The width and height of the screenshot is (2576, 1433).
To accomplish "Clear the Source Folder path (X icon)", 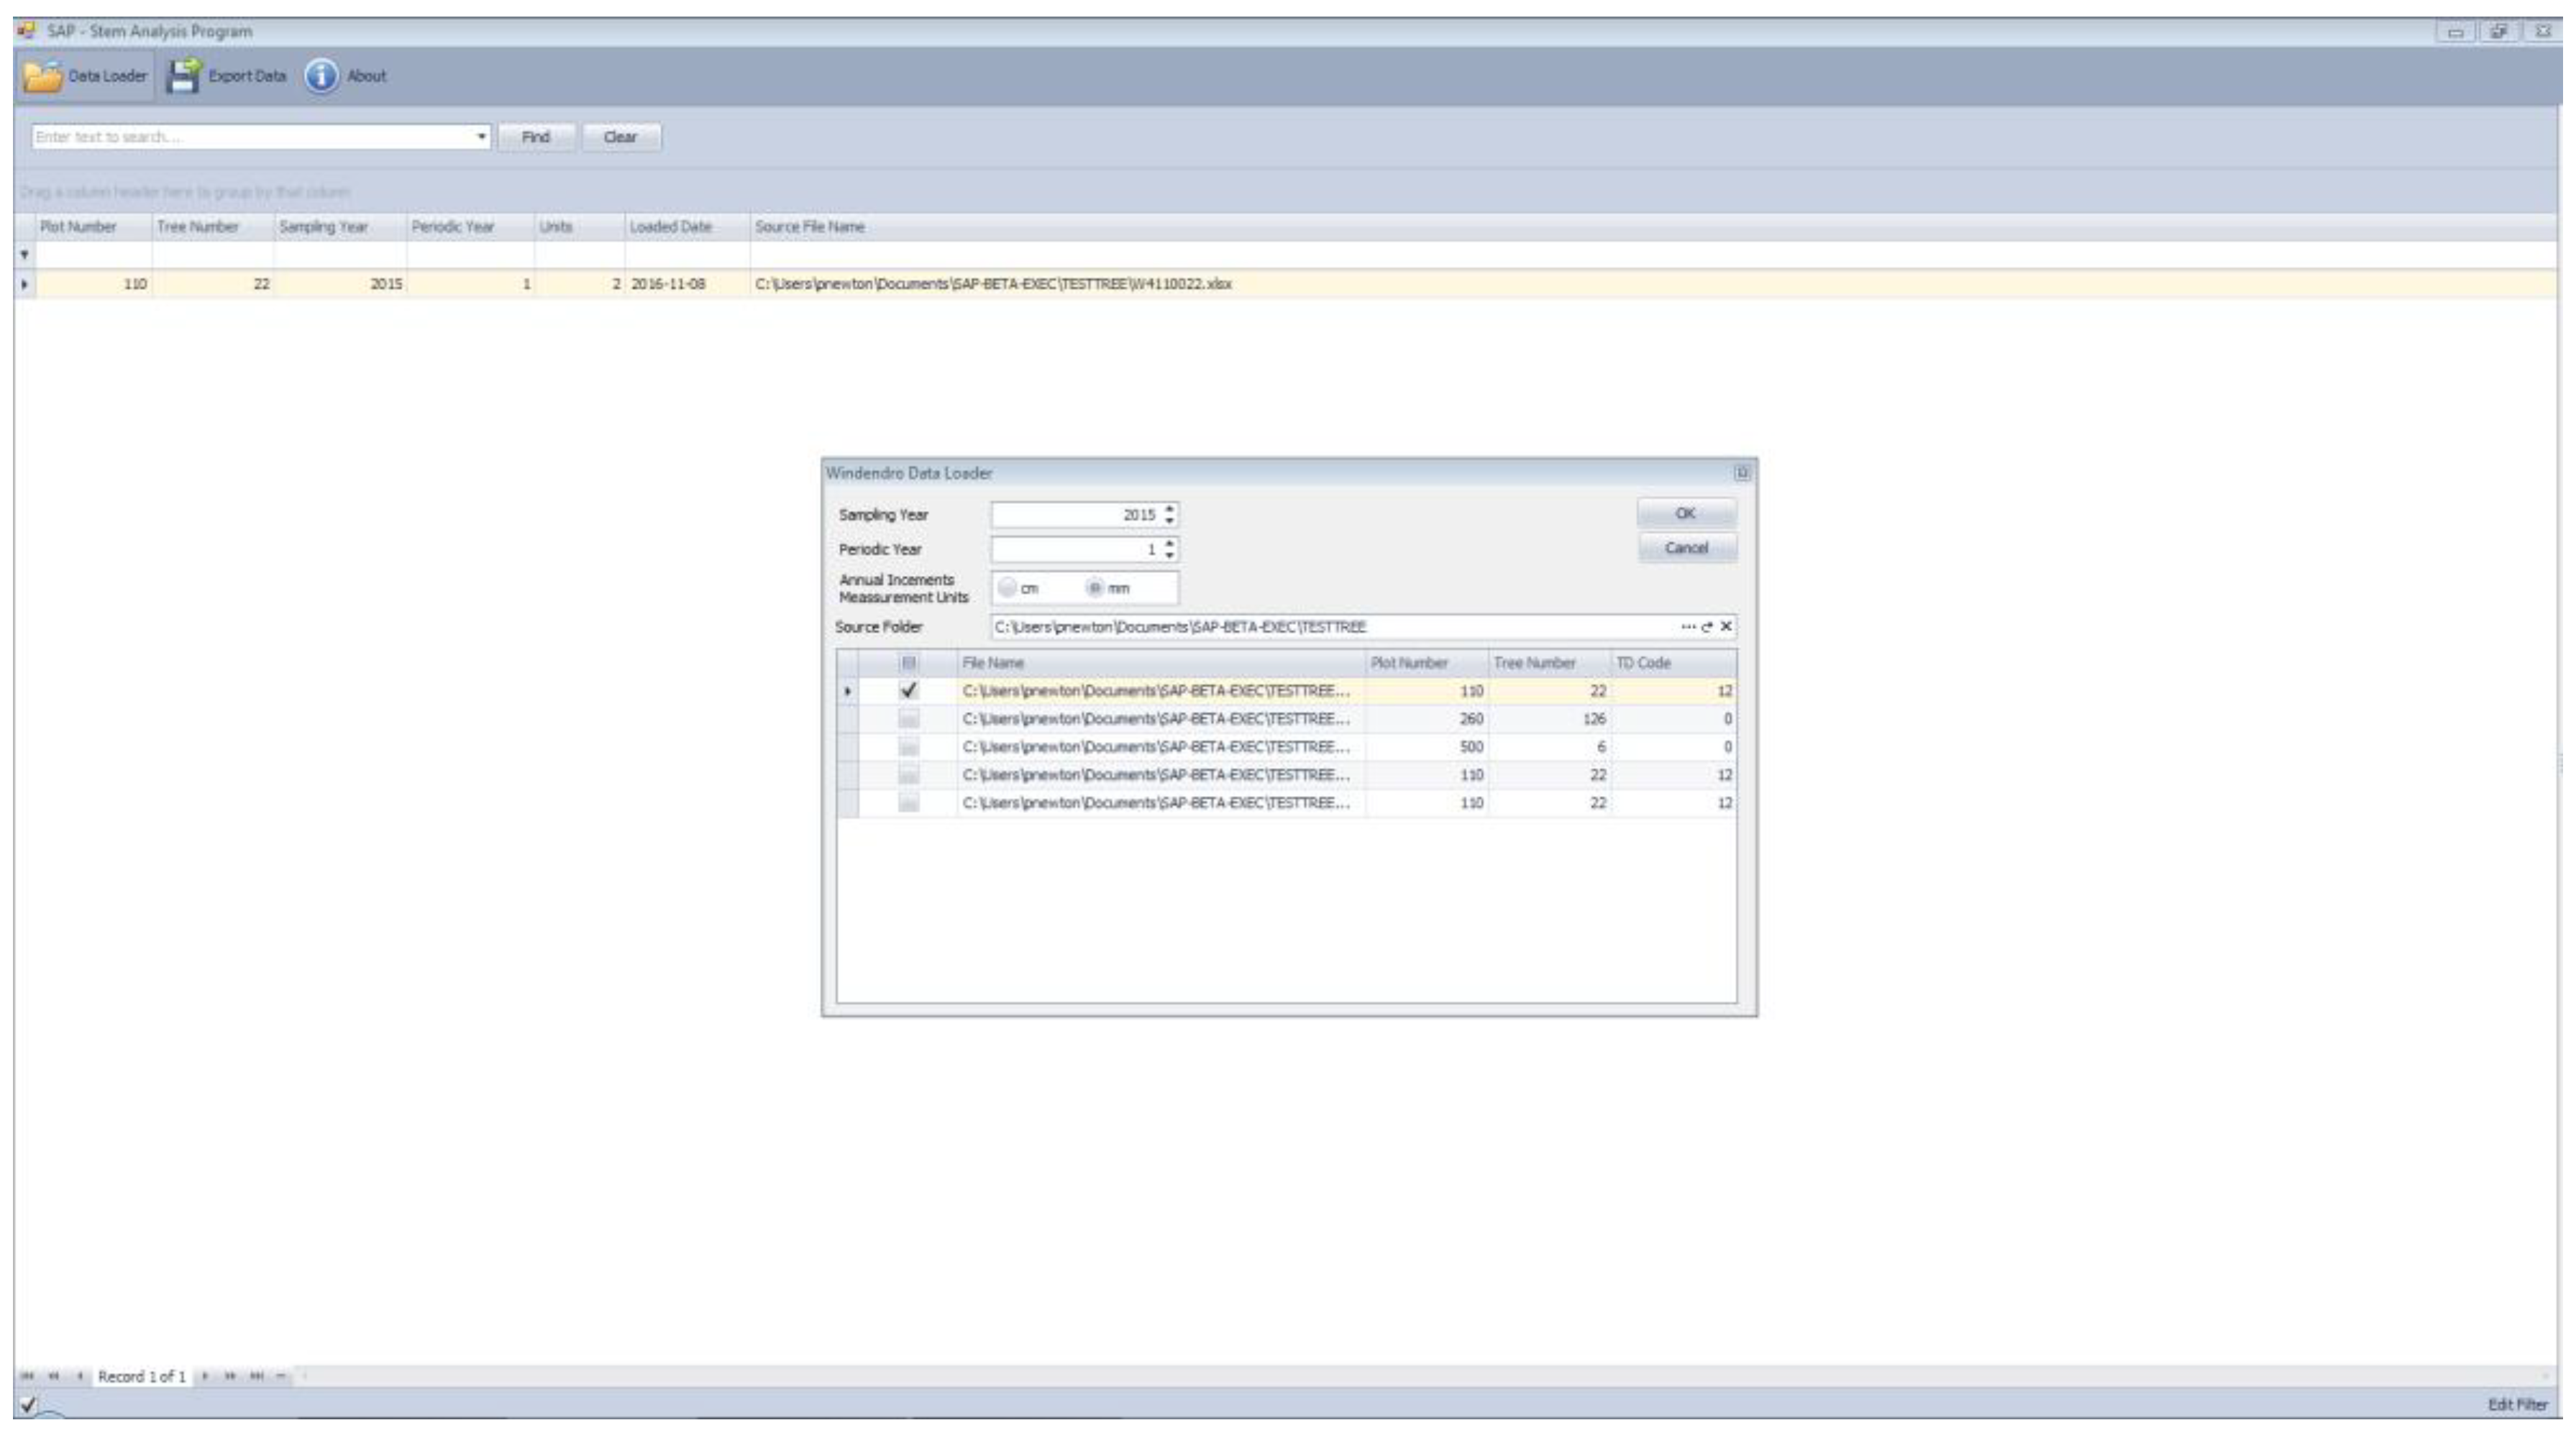I will pyautogui.click(x=1726, y=627).
